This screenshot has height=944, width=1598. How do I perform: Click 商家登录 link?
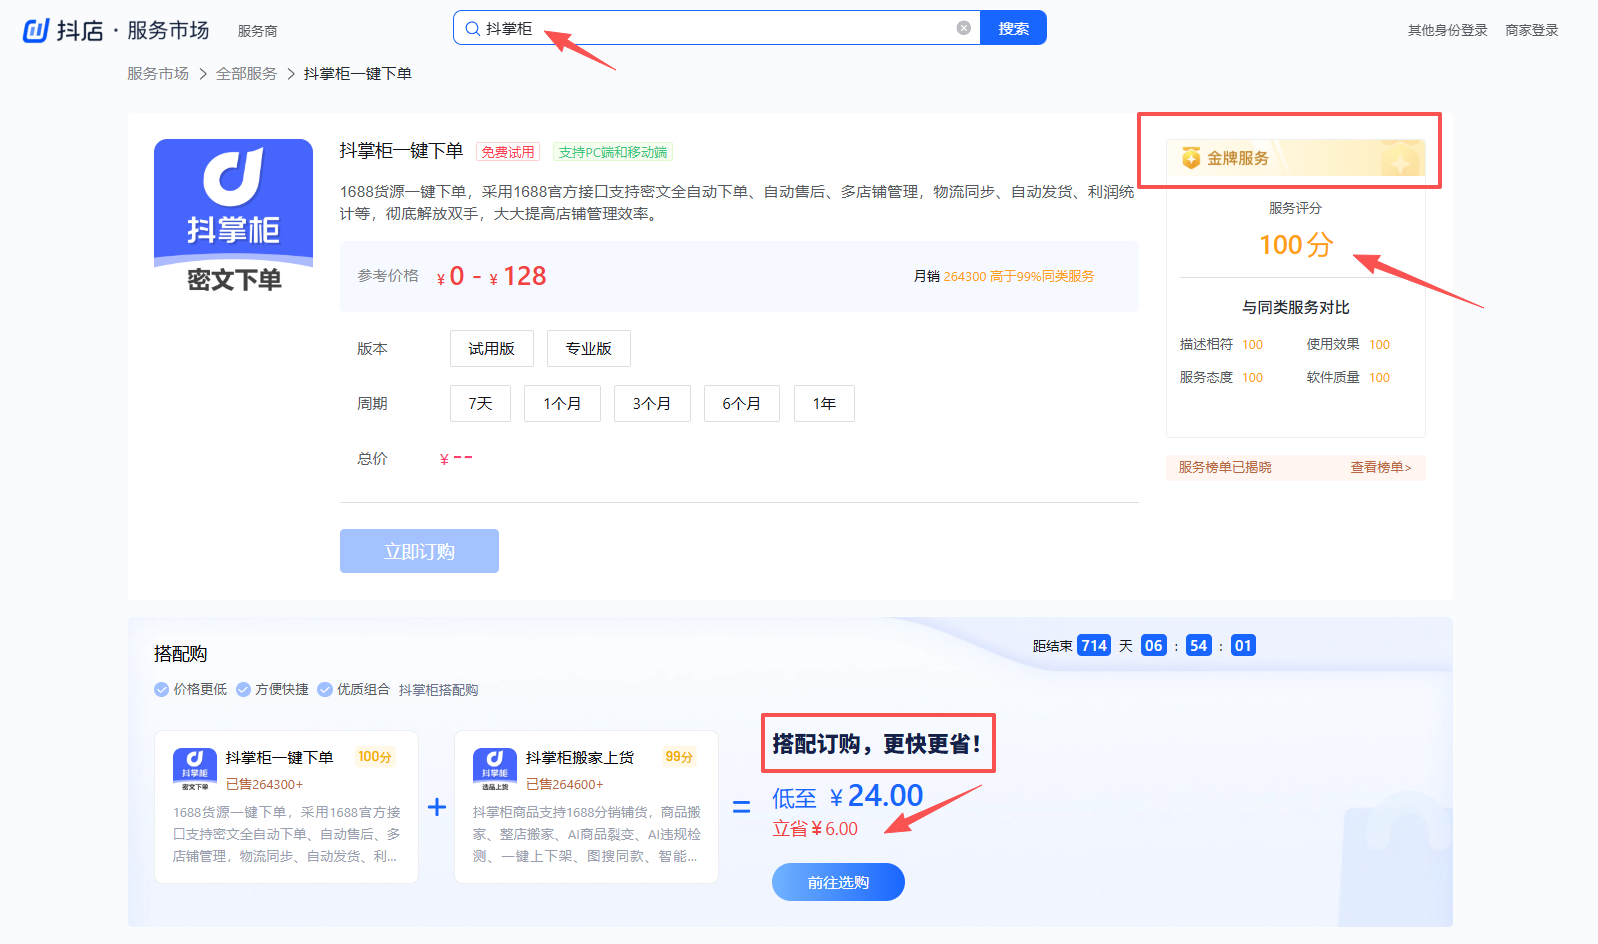[x=1532, y=30]
